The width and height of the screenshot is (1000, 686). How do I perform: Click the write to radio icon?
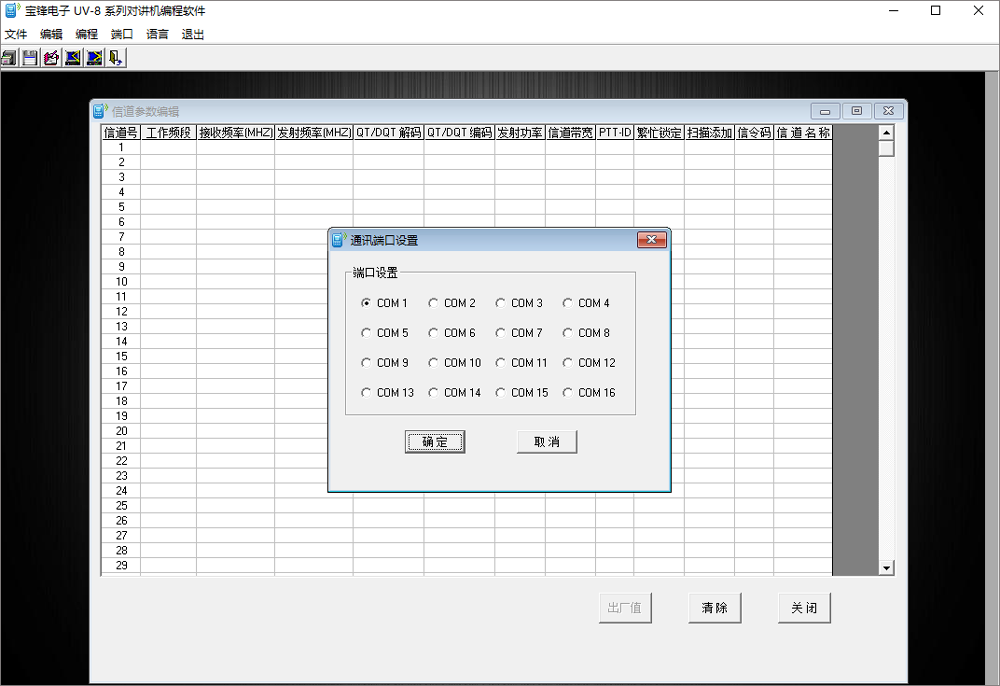(94, 58)
